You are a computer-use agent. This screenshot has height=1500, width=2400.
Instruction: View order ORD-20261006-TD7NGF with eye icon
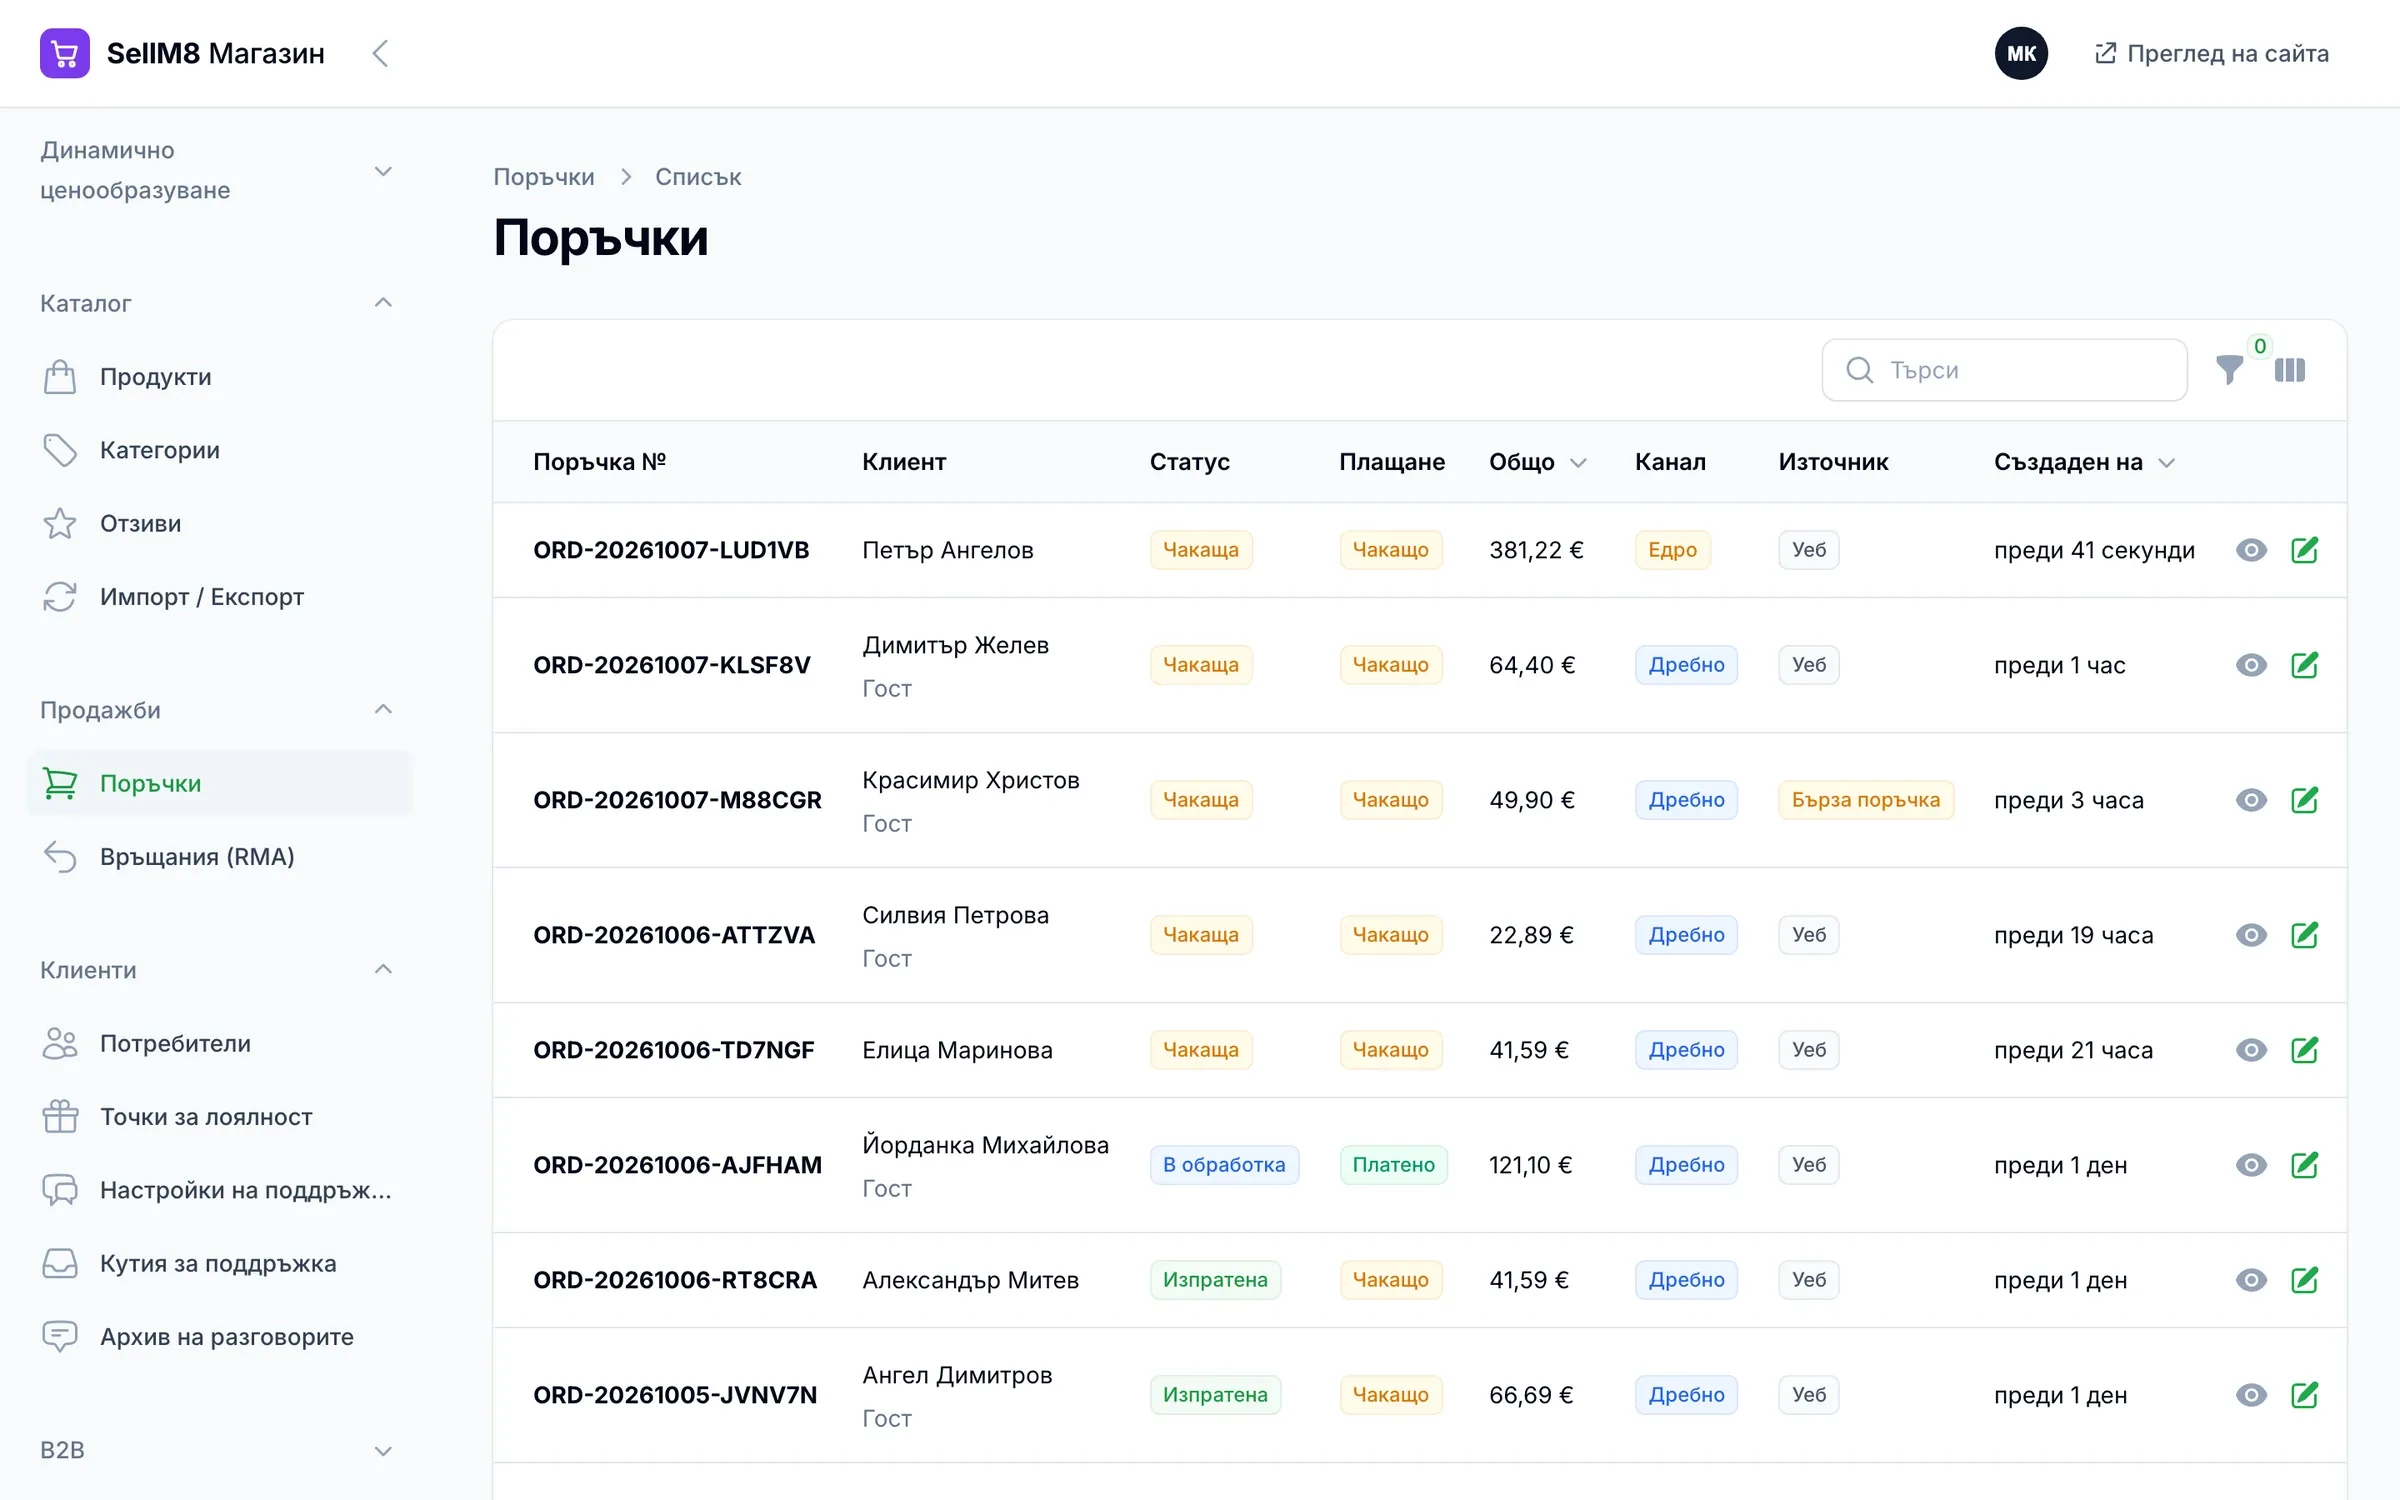coord(2251,1050)
